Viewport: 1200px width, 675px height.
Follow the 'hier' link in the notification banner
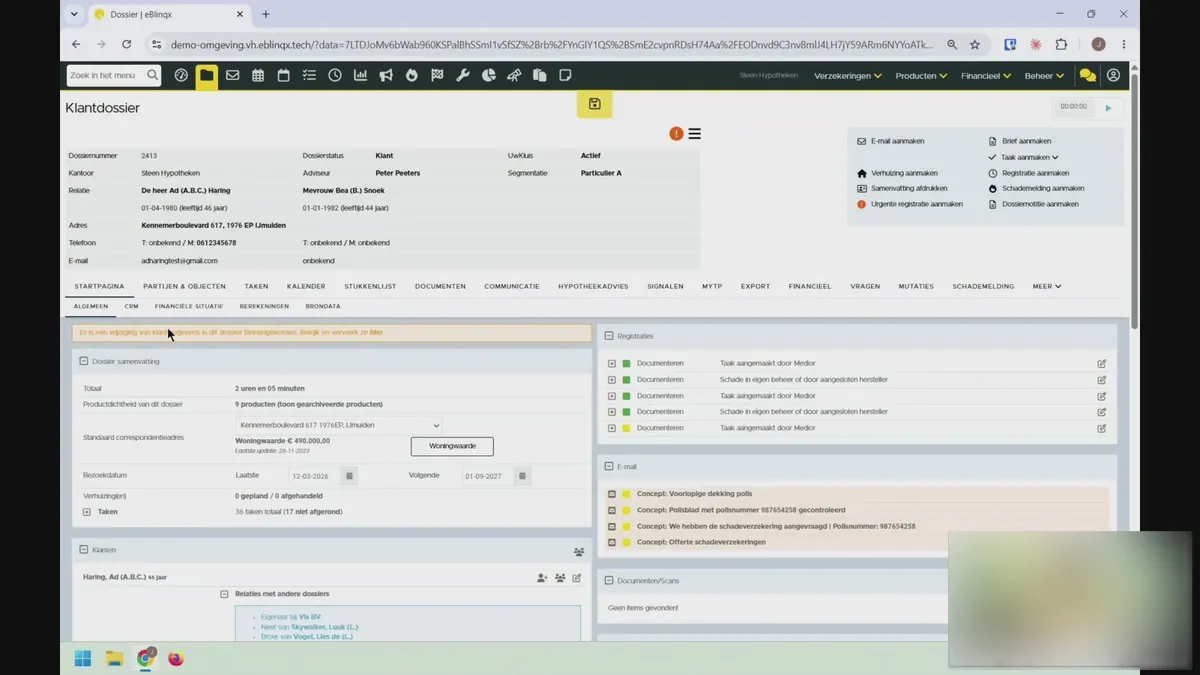click(376, 332)
